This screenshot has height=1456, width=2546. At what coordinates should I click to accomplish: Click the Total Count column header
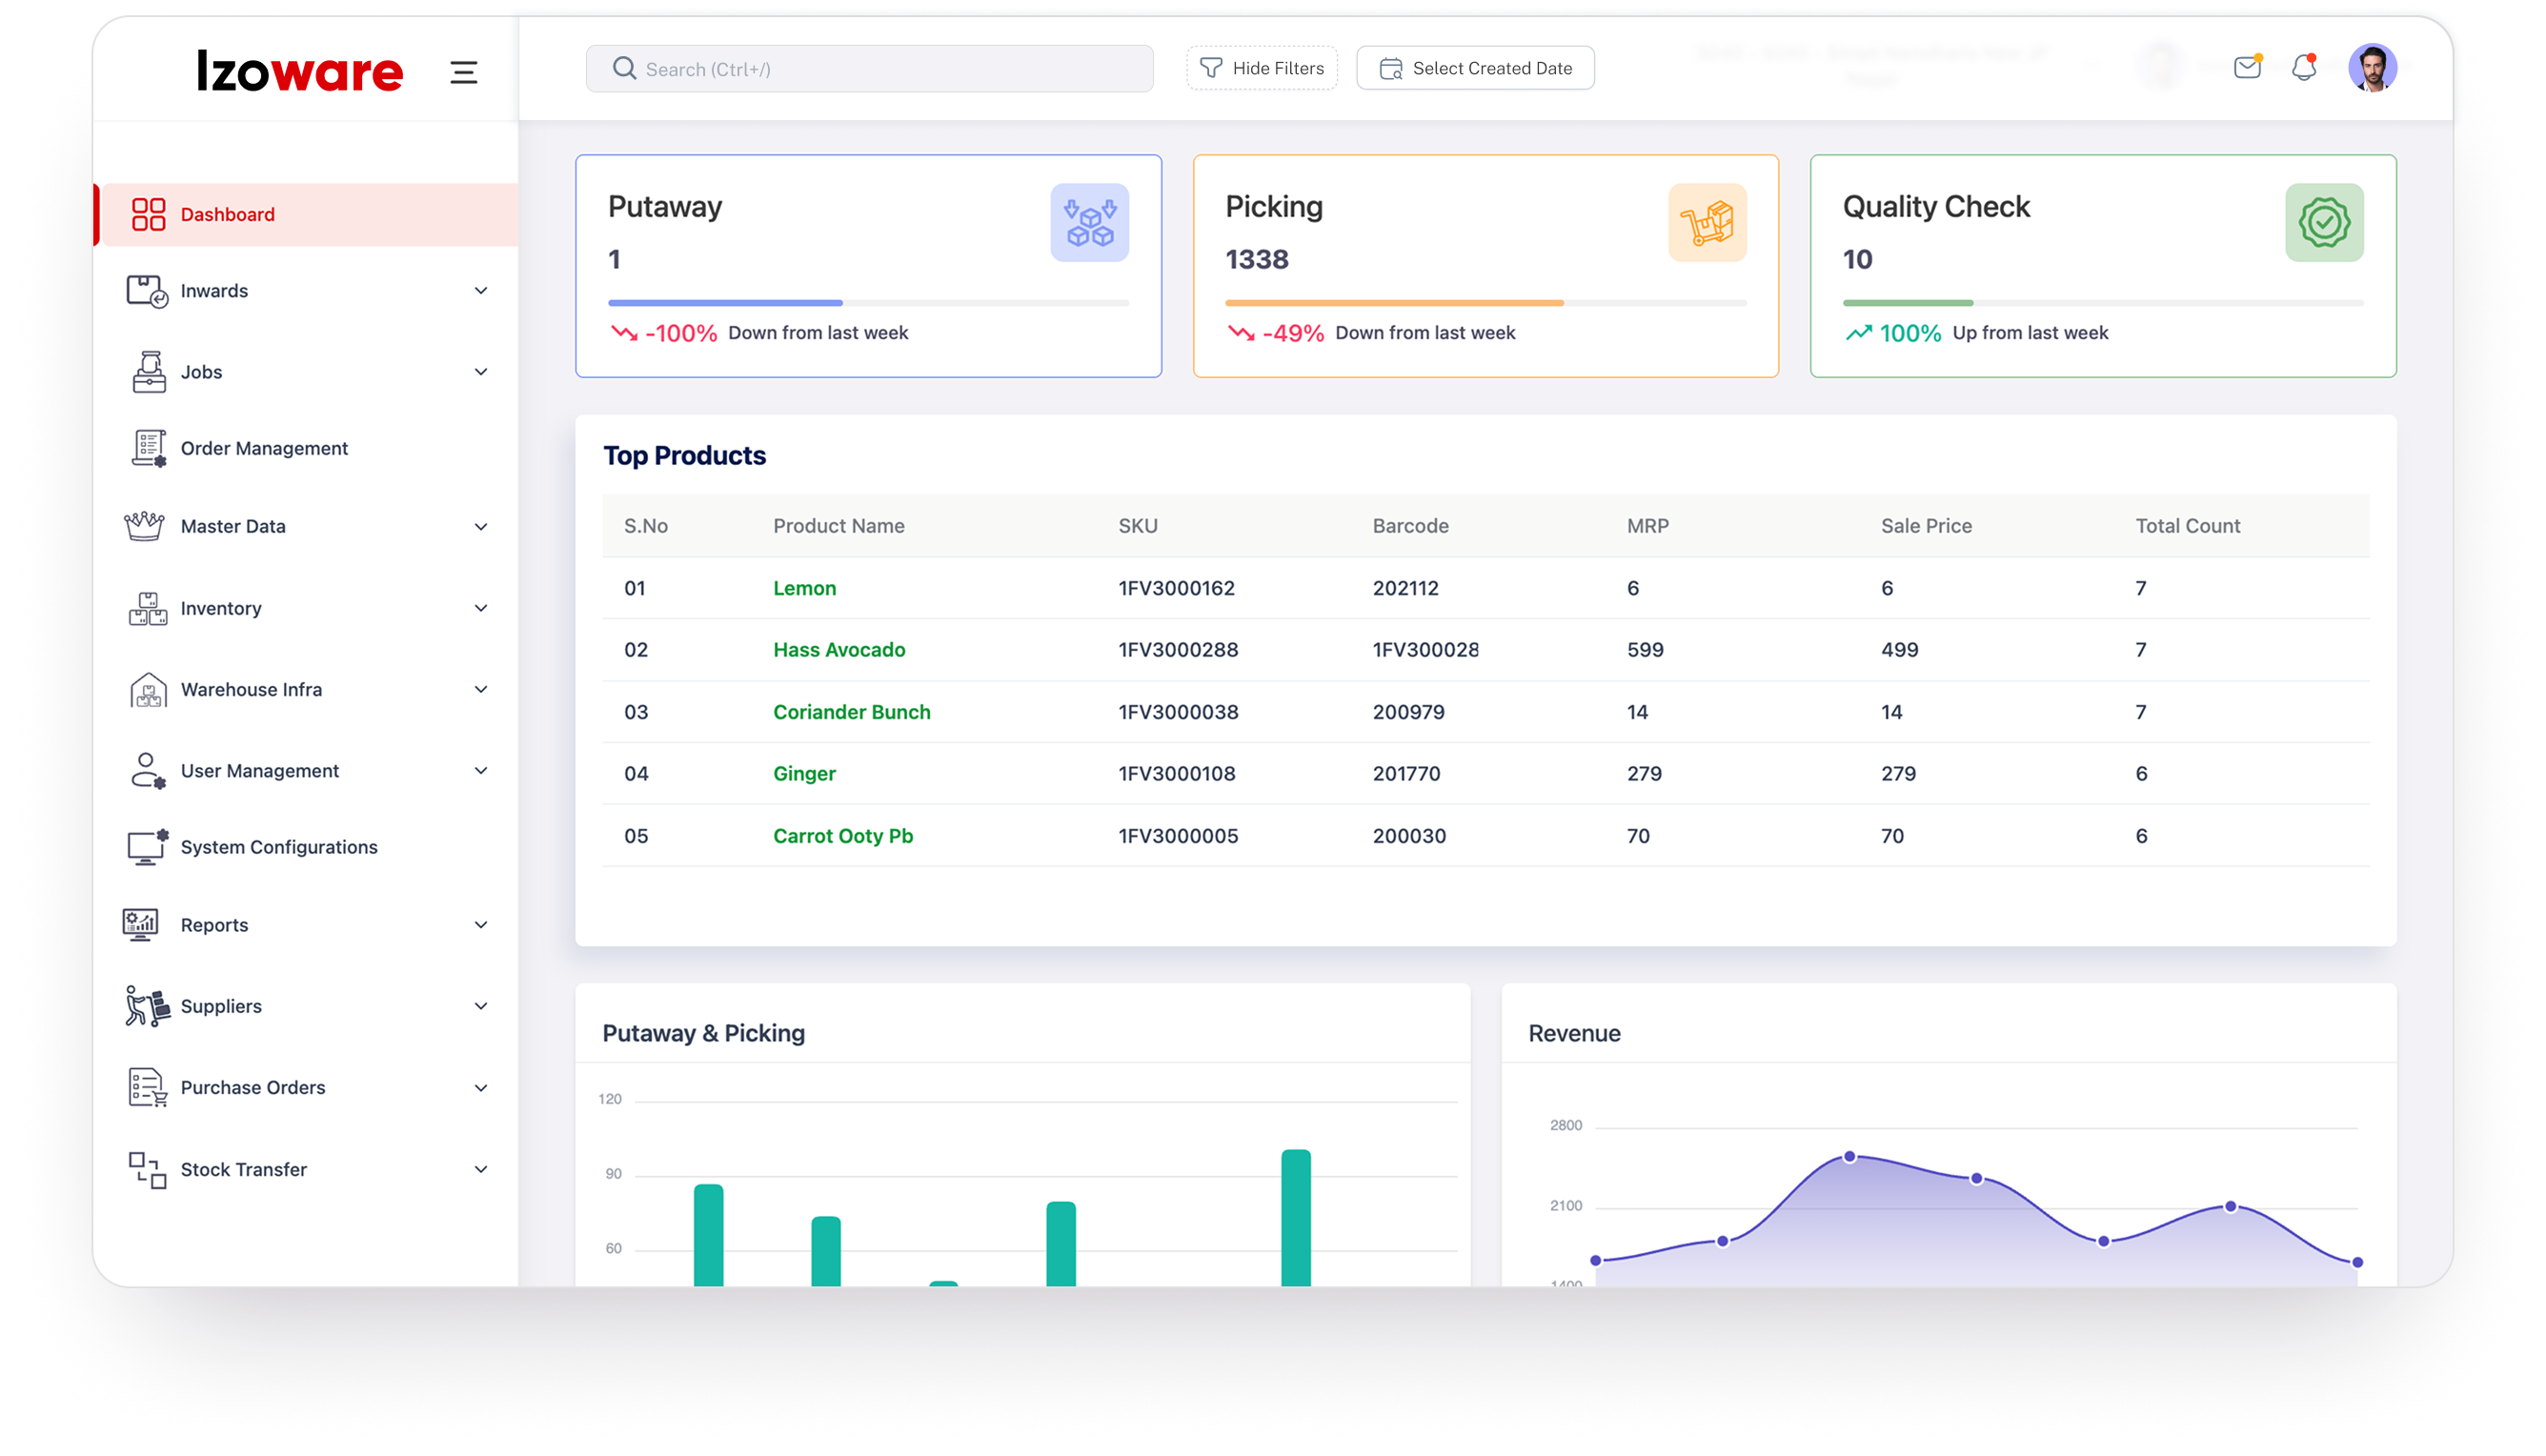(x=2187, y=526)
